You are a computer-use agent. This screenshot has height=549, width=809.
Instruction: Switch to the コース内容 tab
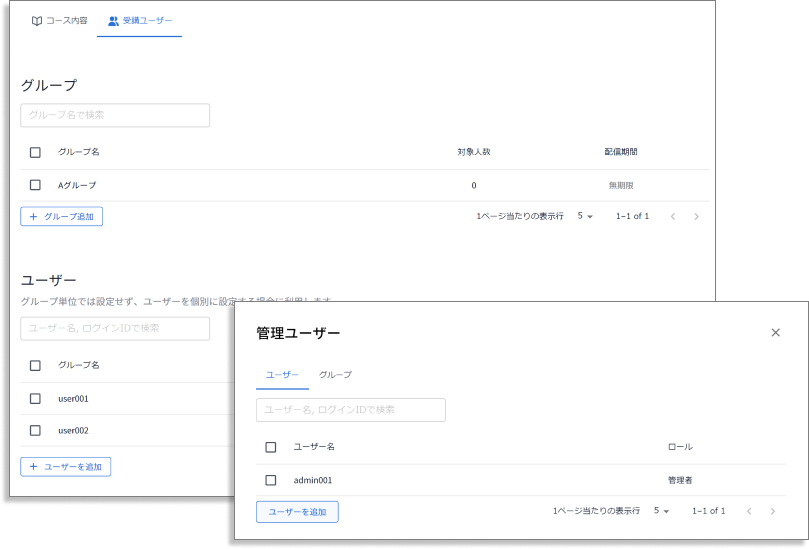pos(59,20)
